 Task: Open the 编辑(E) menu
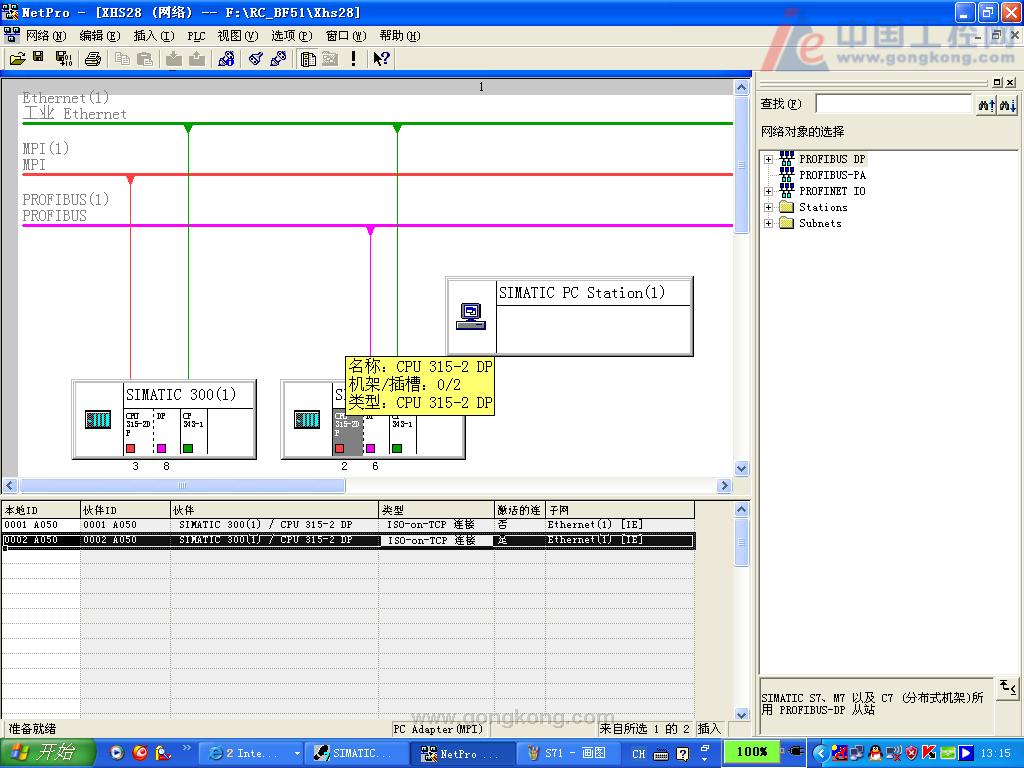[100, 36]
